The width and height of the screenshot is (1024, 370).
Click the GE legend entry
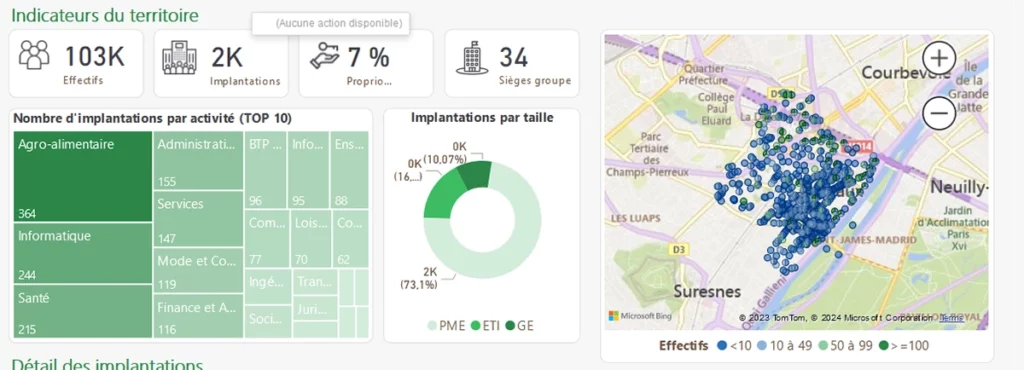519,326
